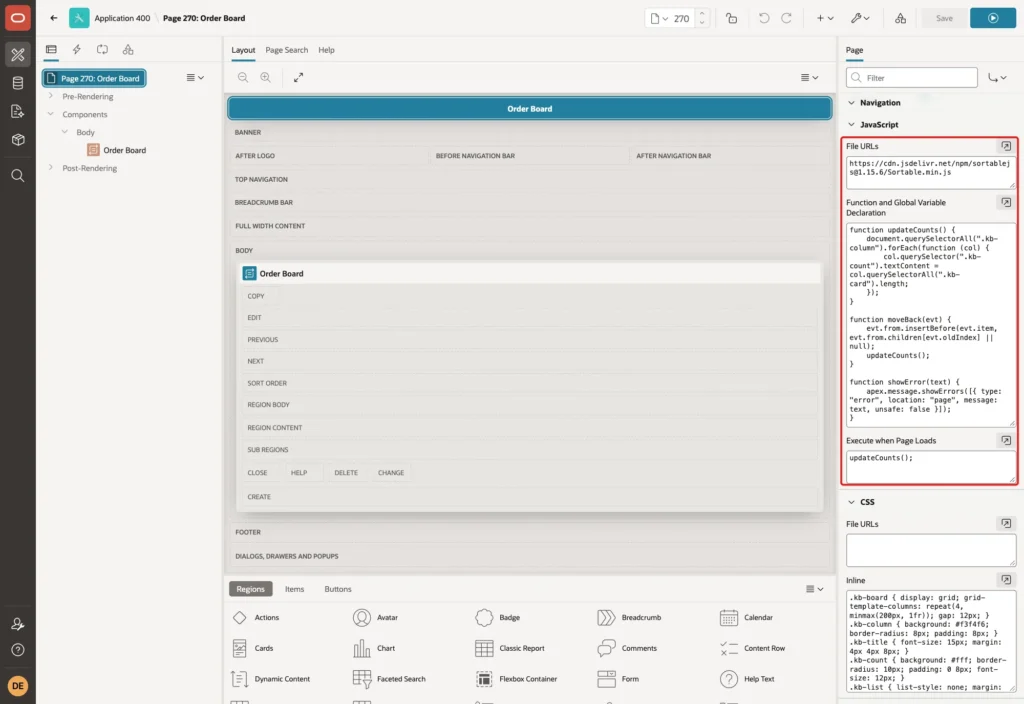Open App Builder from sidebar icon

(x=18, y=55)
